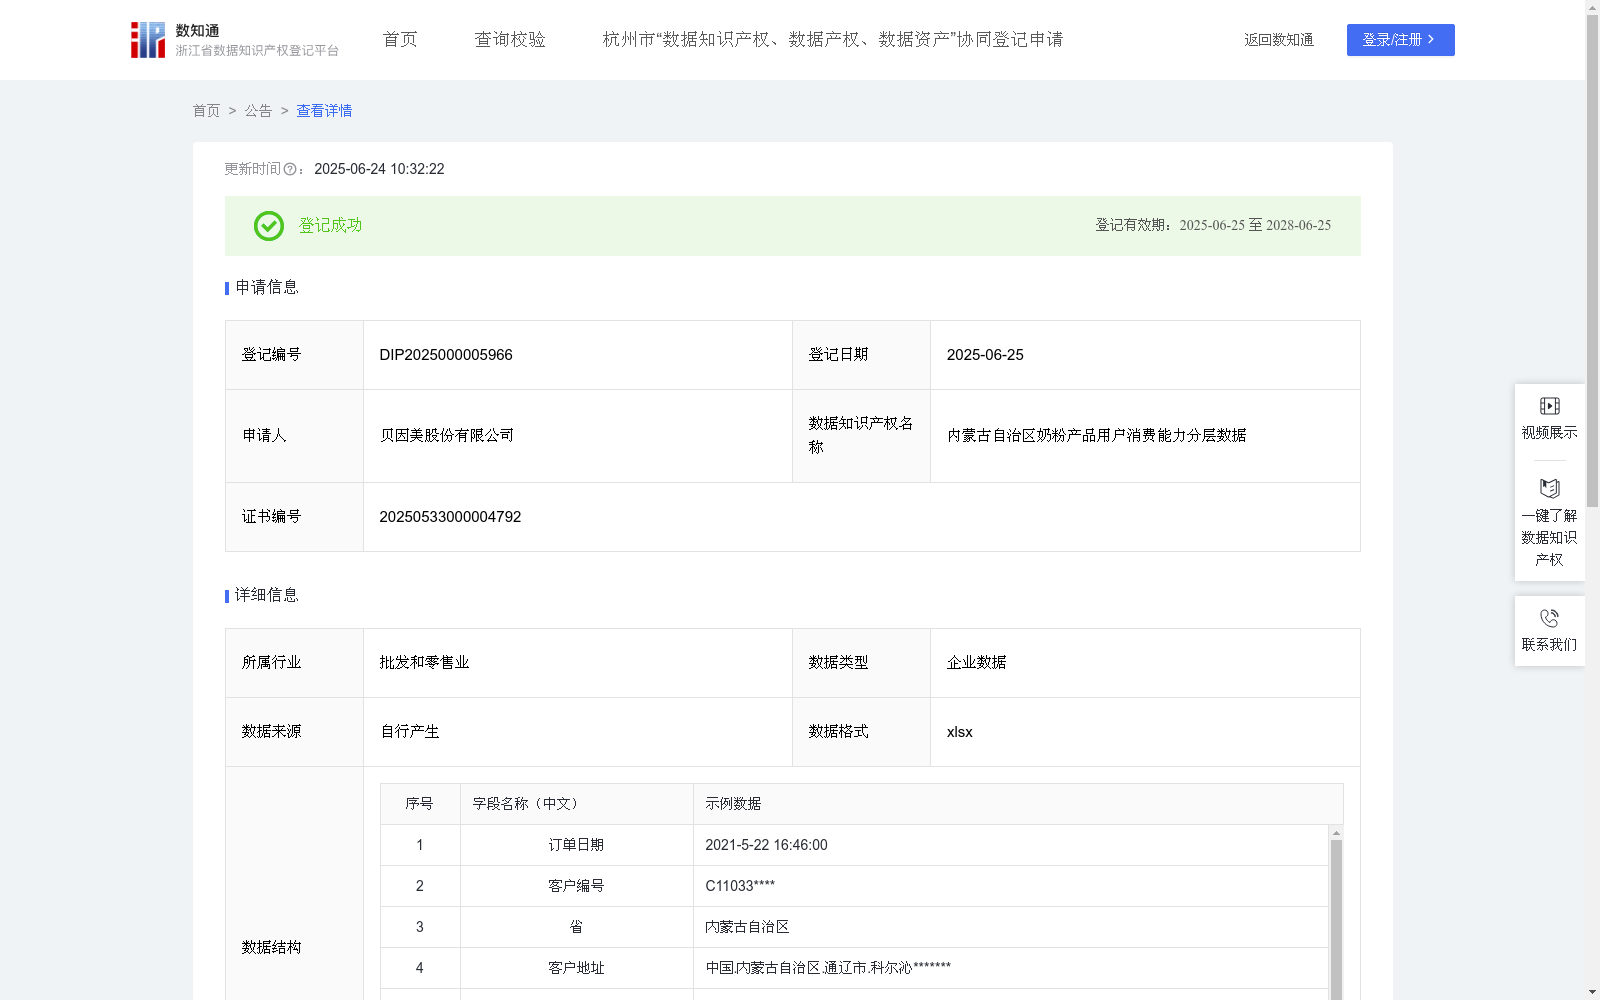The height and width of the screenshot is (1000, 1600).
Task: Click the 省 field name cell
Action: (x=576, y=927)
